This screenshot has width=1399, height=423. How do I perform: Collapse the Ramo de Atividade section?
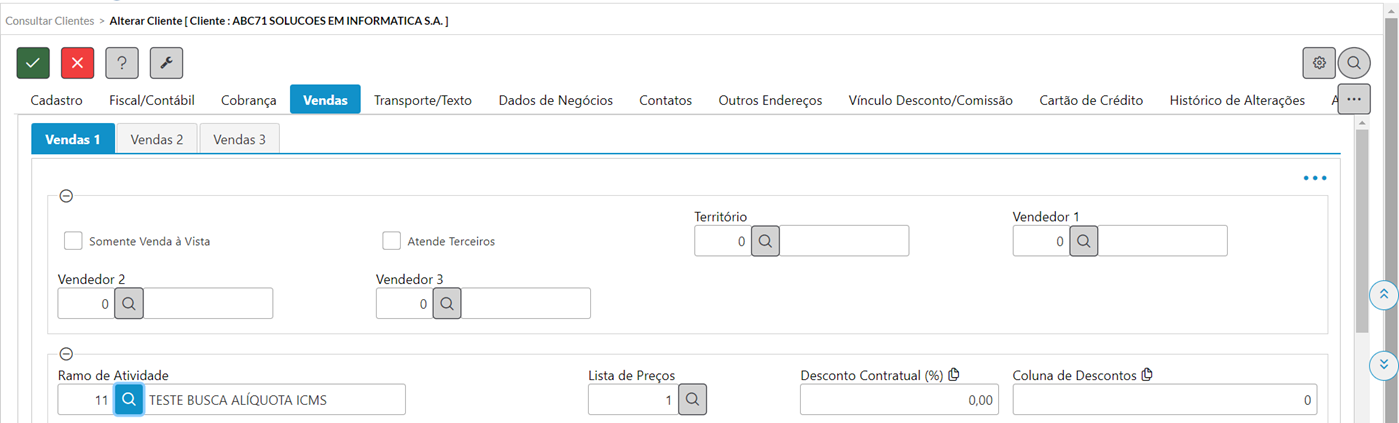pyautogui.click(x=67, y=354)
